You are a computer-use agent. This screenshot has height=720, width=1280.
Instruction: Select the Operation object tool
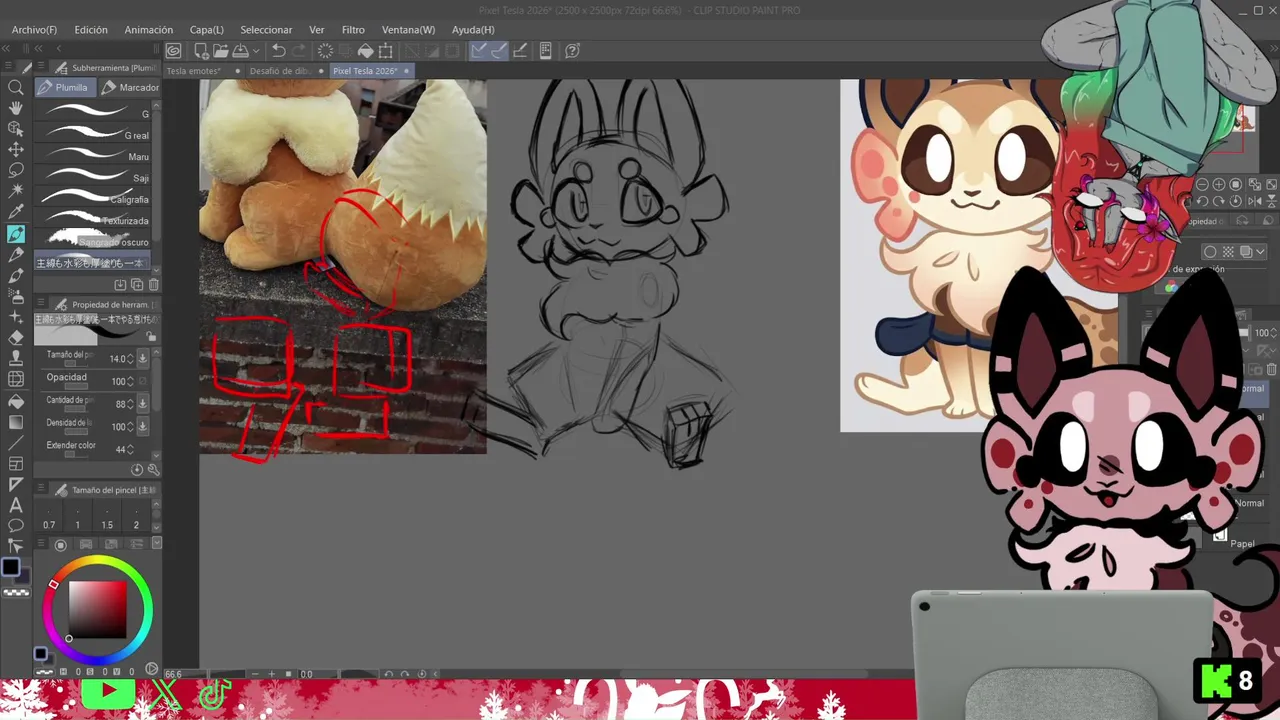tap(16, 129)
